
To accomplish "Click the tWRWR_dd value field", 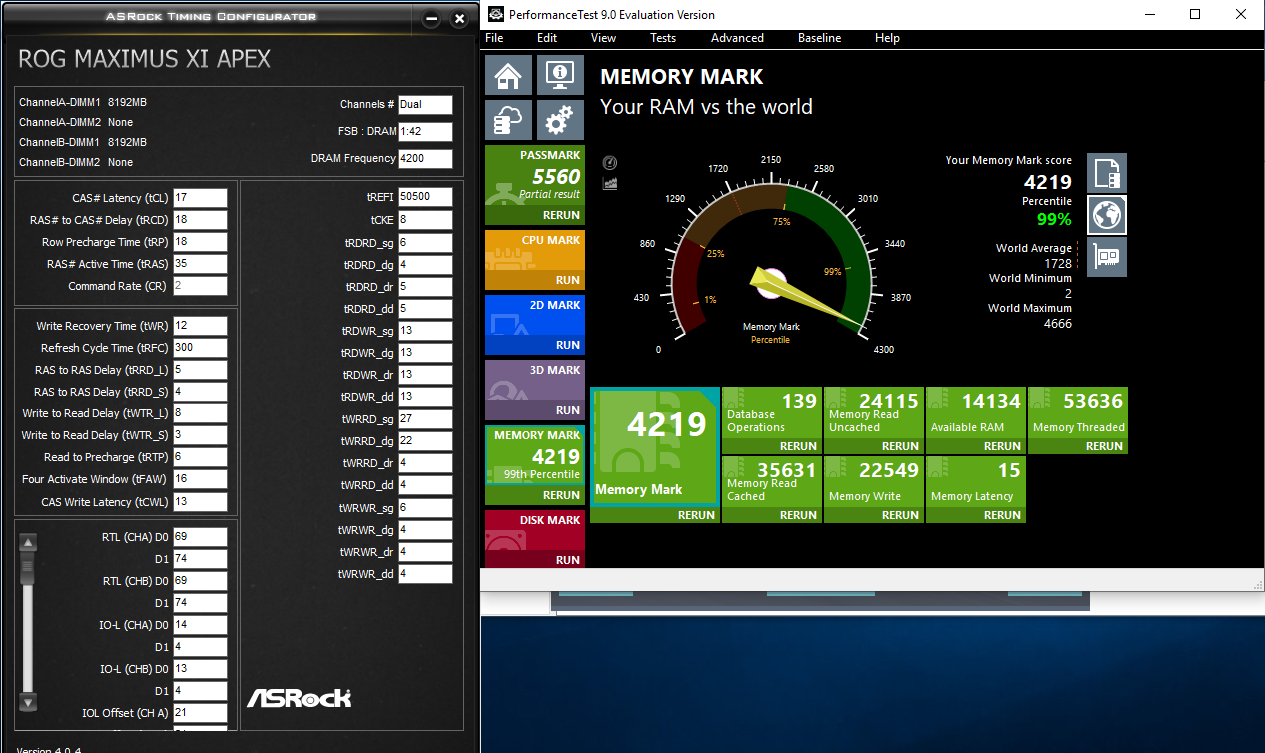I will [425, 573].
